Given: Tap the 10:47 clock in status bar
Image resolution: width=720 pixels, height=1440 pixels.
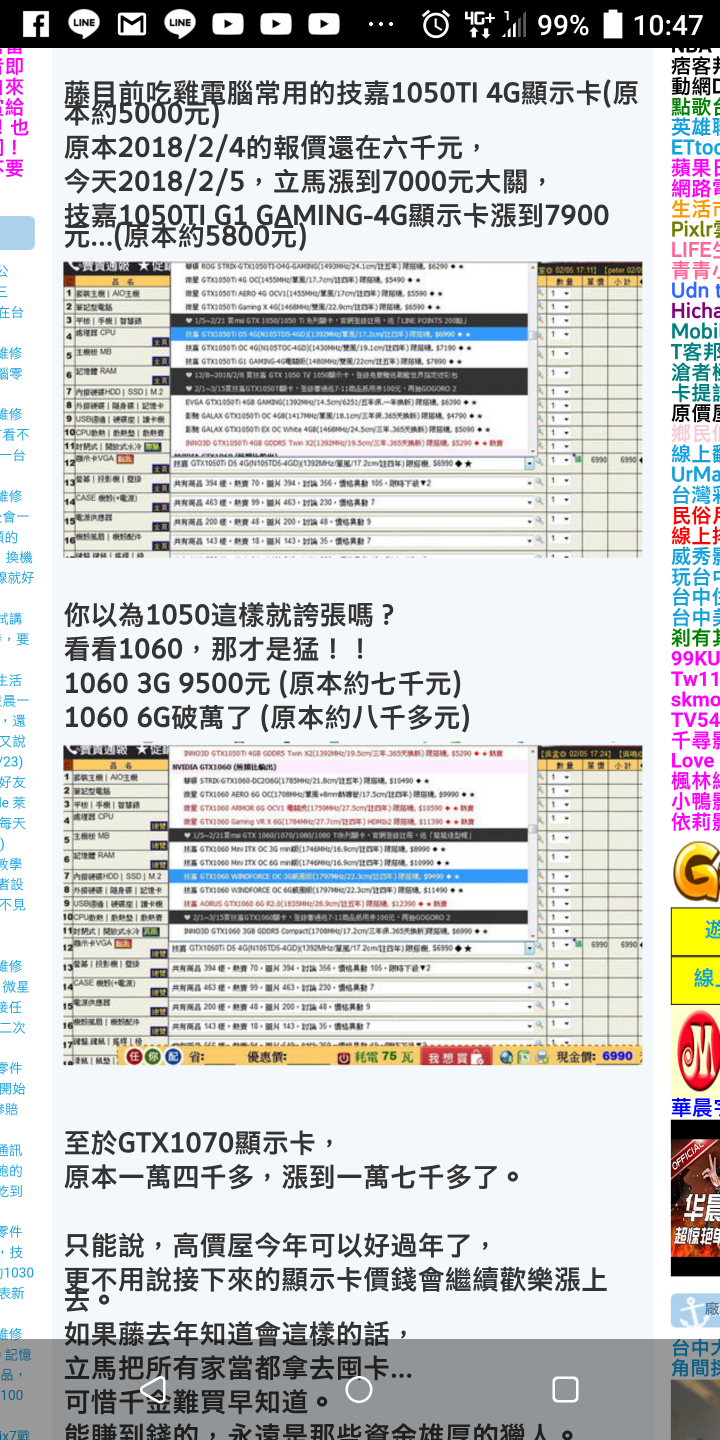Looking at the screenshot, I should [669, 24].
